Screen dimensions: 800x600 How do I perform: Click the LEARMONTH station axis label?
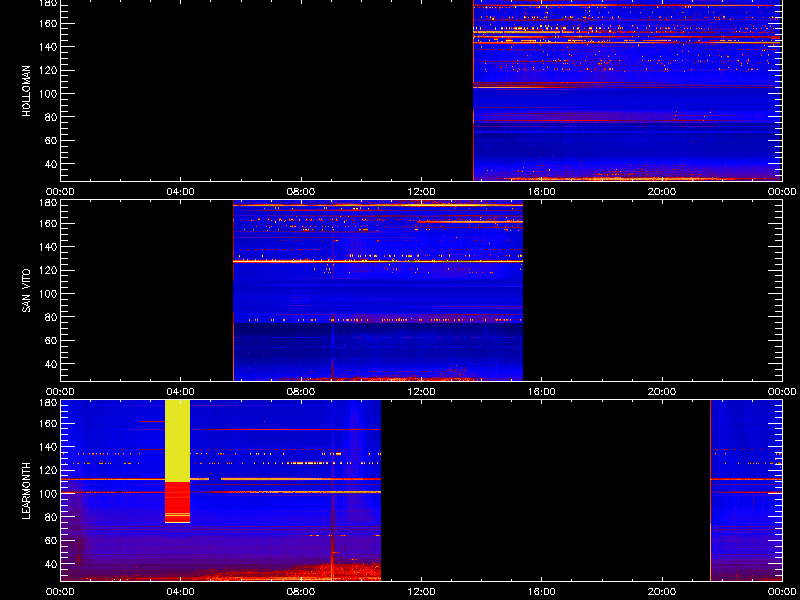26,491
